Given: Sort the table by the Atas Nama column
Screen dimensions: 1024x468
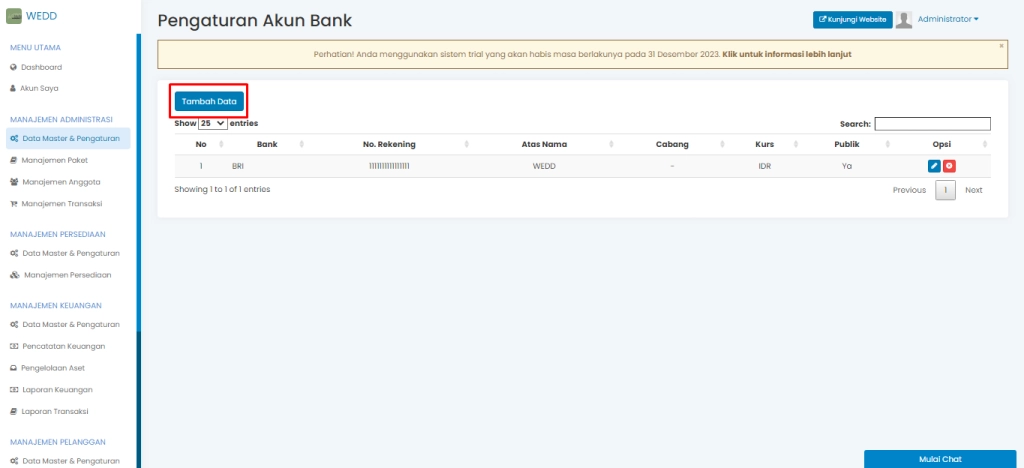Looking at the screenshot, I should coord(544,145).
